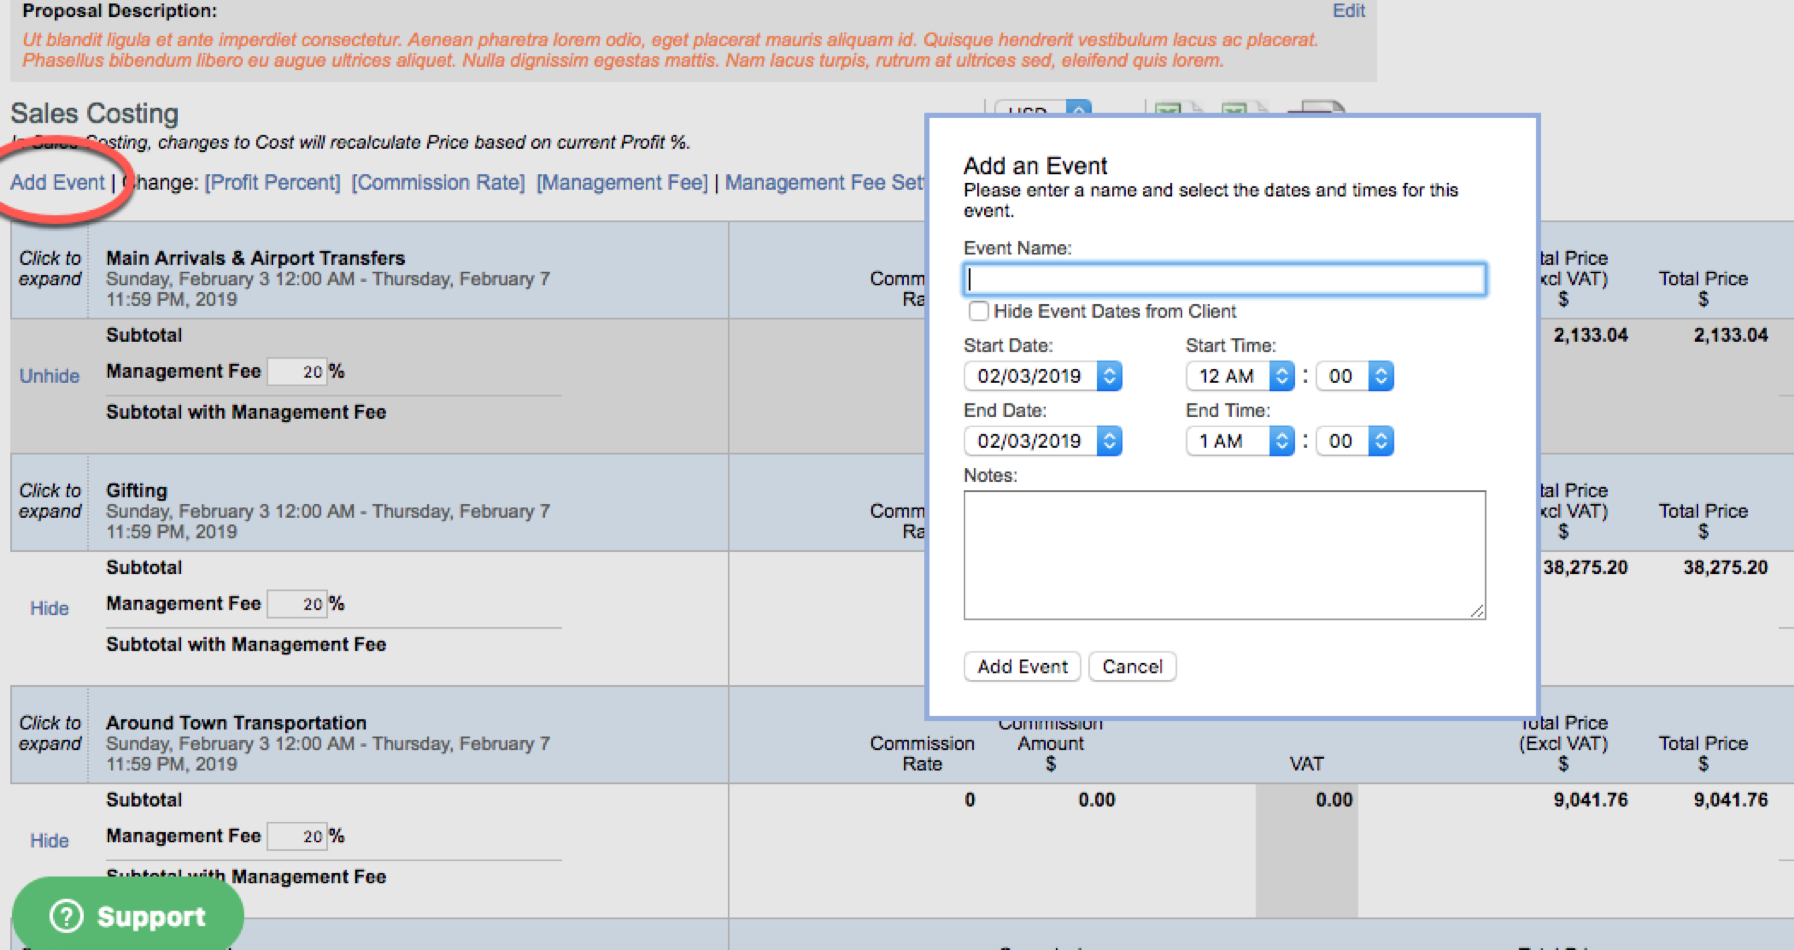Select the Main Arrivals & Airport Transfers title
Screen dimensions: 1794x950
click(x=255, y=257)
